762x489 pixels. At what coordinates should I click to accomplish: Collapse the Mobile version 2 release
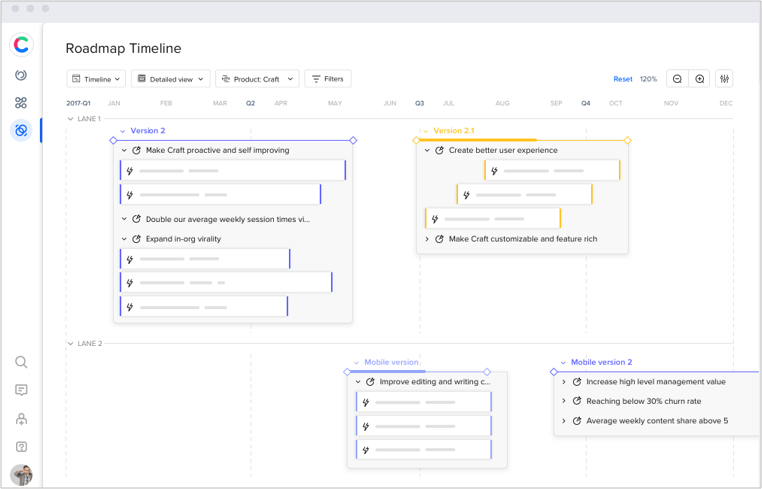(563, 363)
